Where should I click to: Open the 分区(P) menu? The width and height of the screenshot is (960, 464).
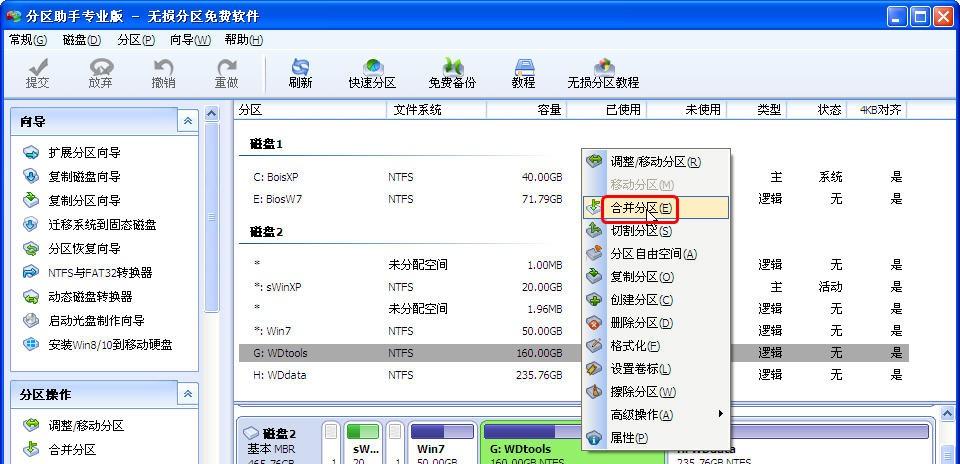coord(136,40)
